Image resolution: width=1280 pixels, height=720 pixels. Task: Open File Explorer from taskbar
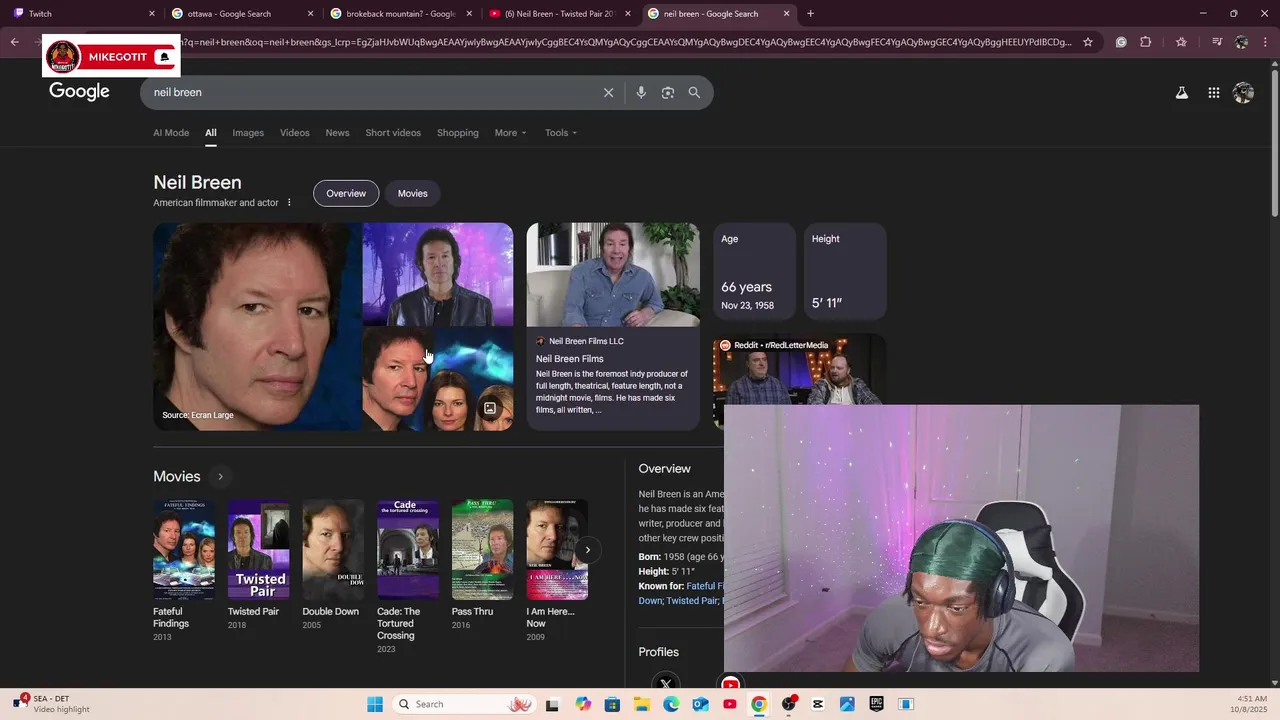click(x=641, y=704)
